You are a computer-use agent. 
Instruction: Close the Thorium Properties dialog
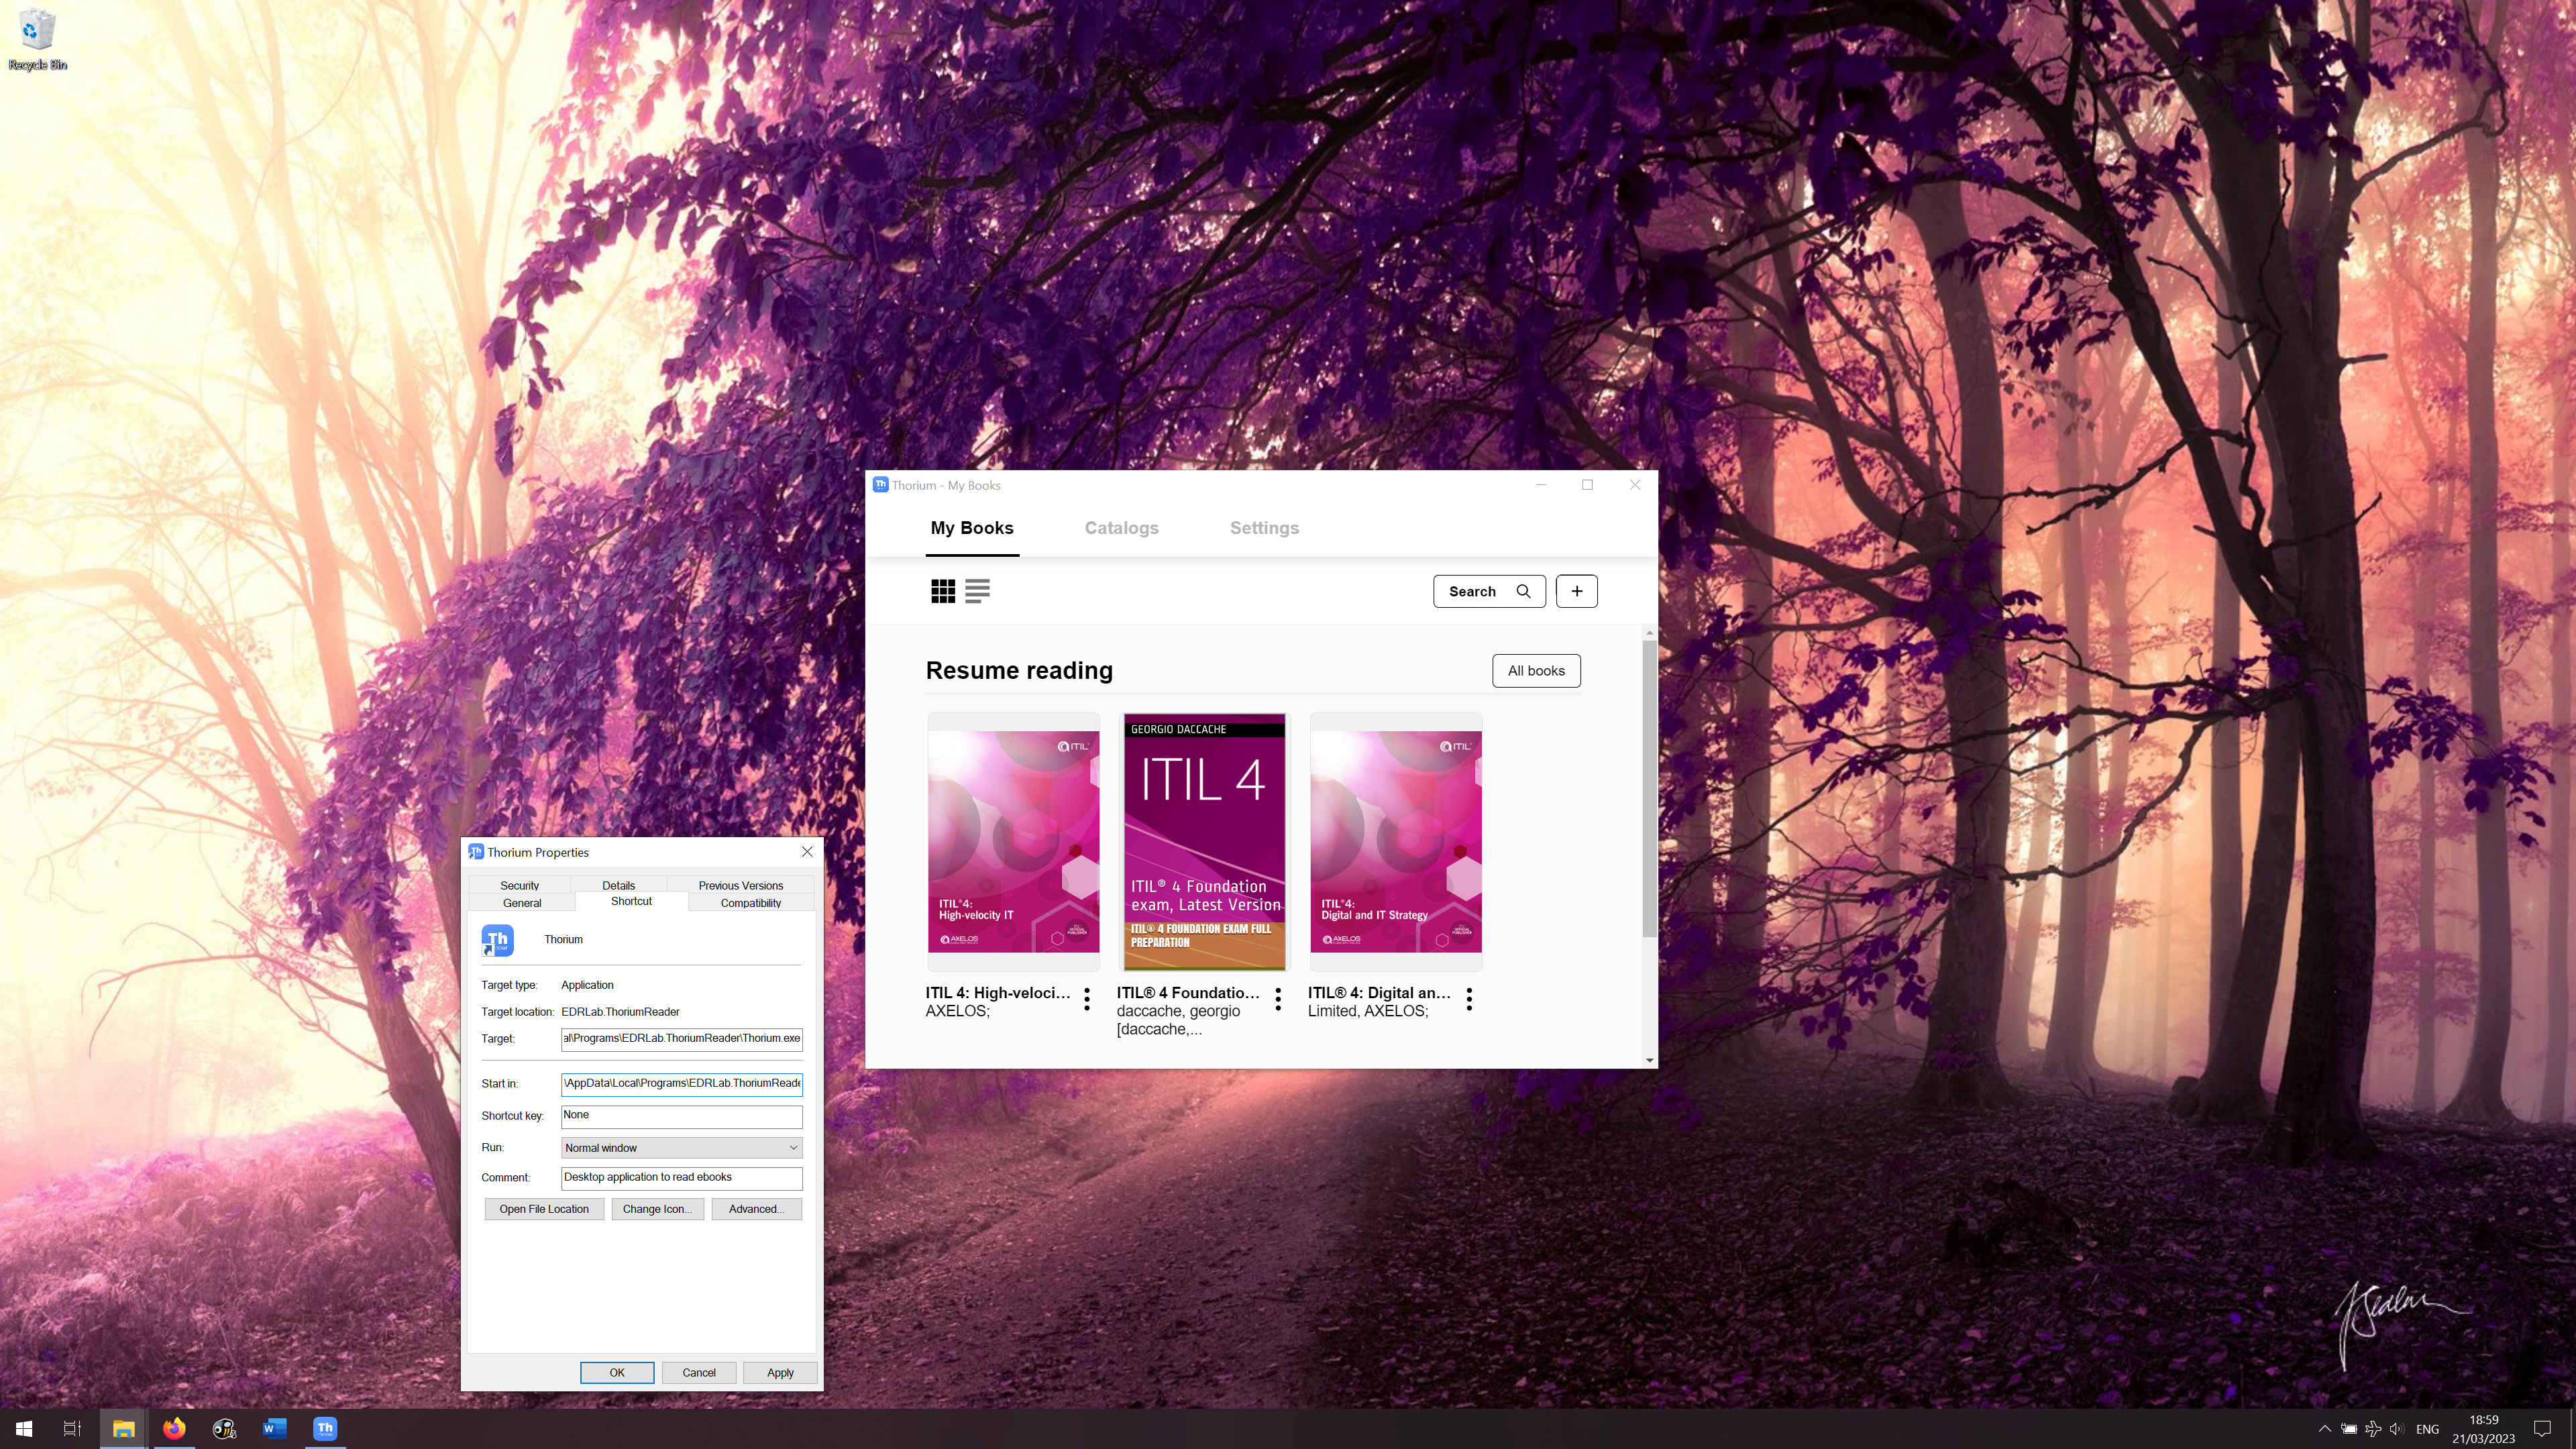coord(807,852)
